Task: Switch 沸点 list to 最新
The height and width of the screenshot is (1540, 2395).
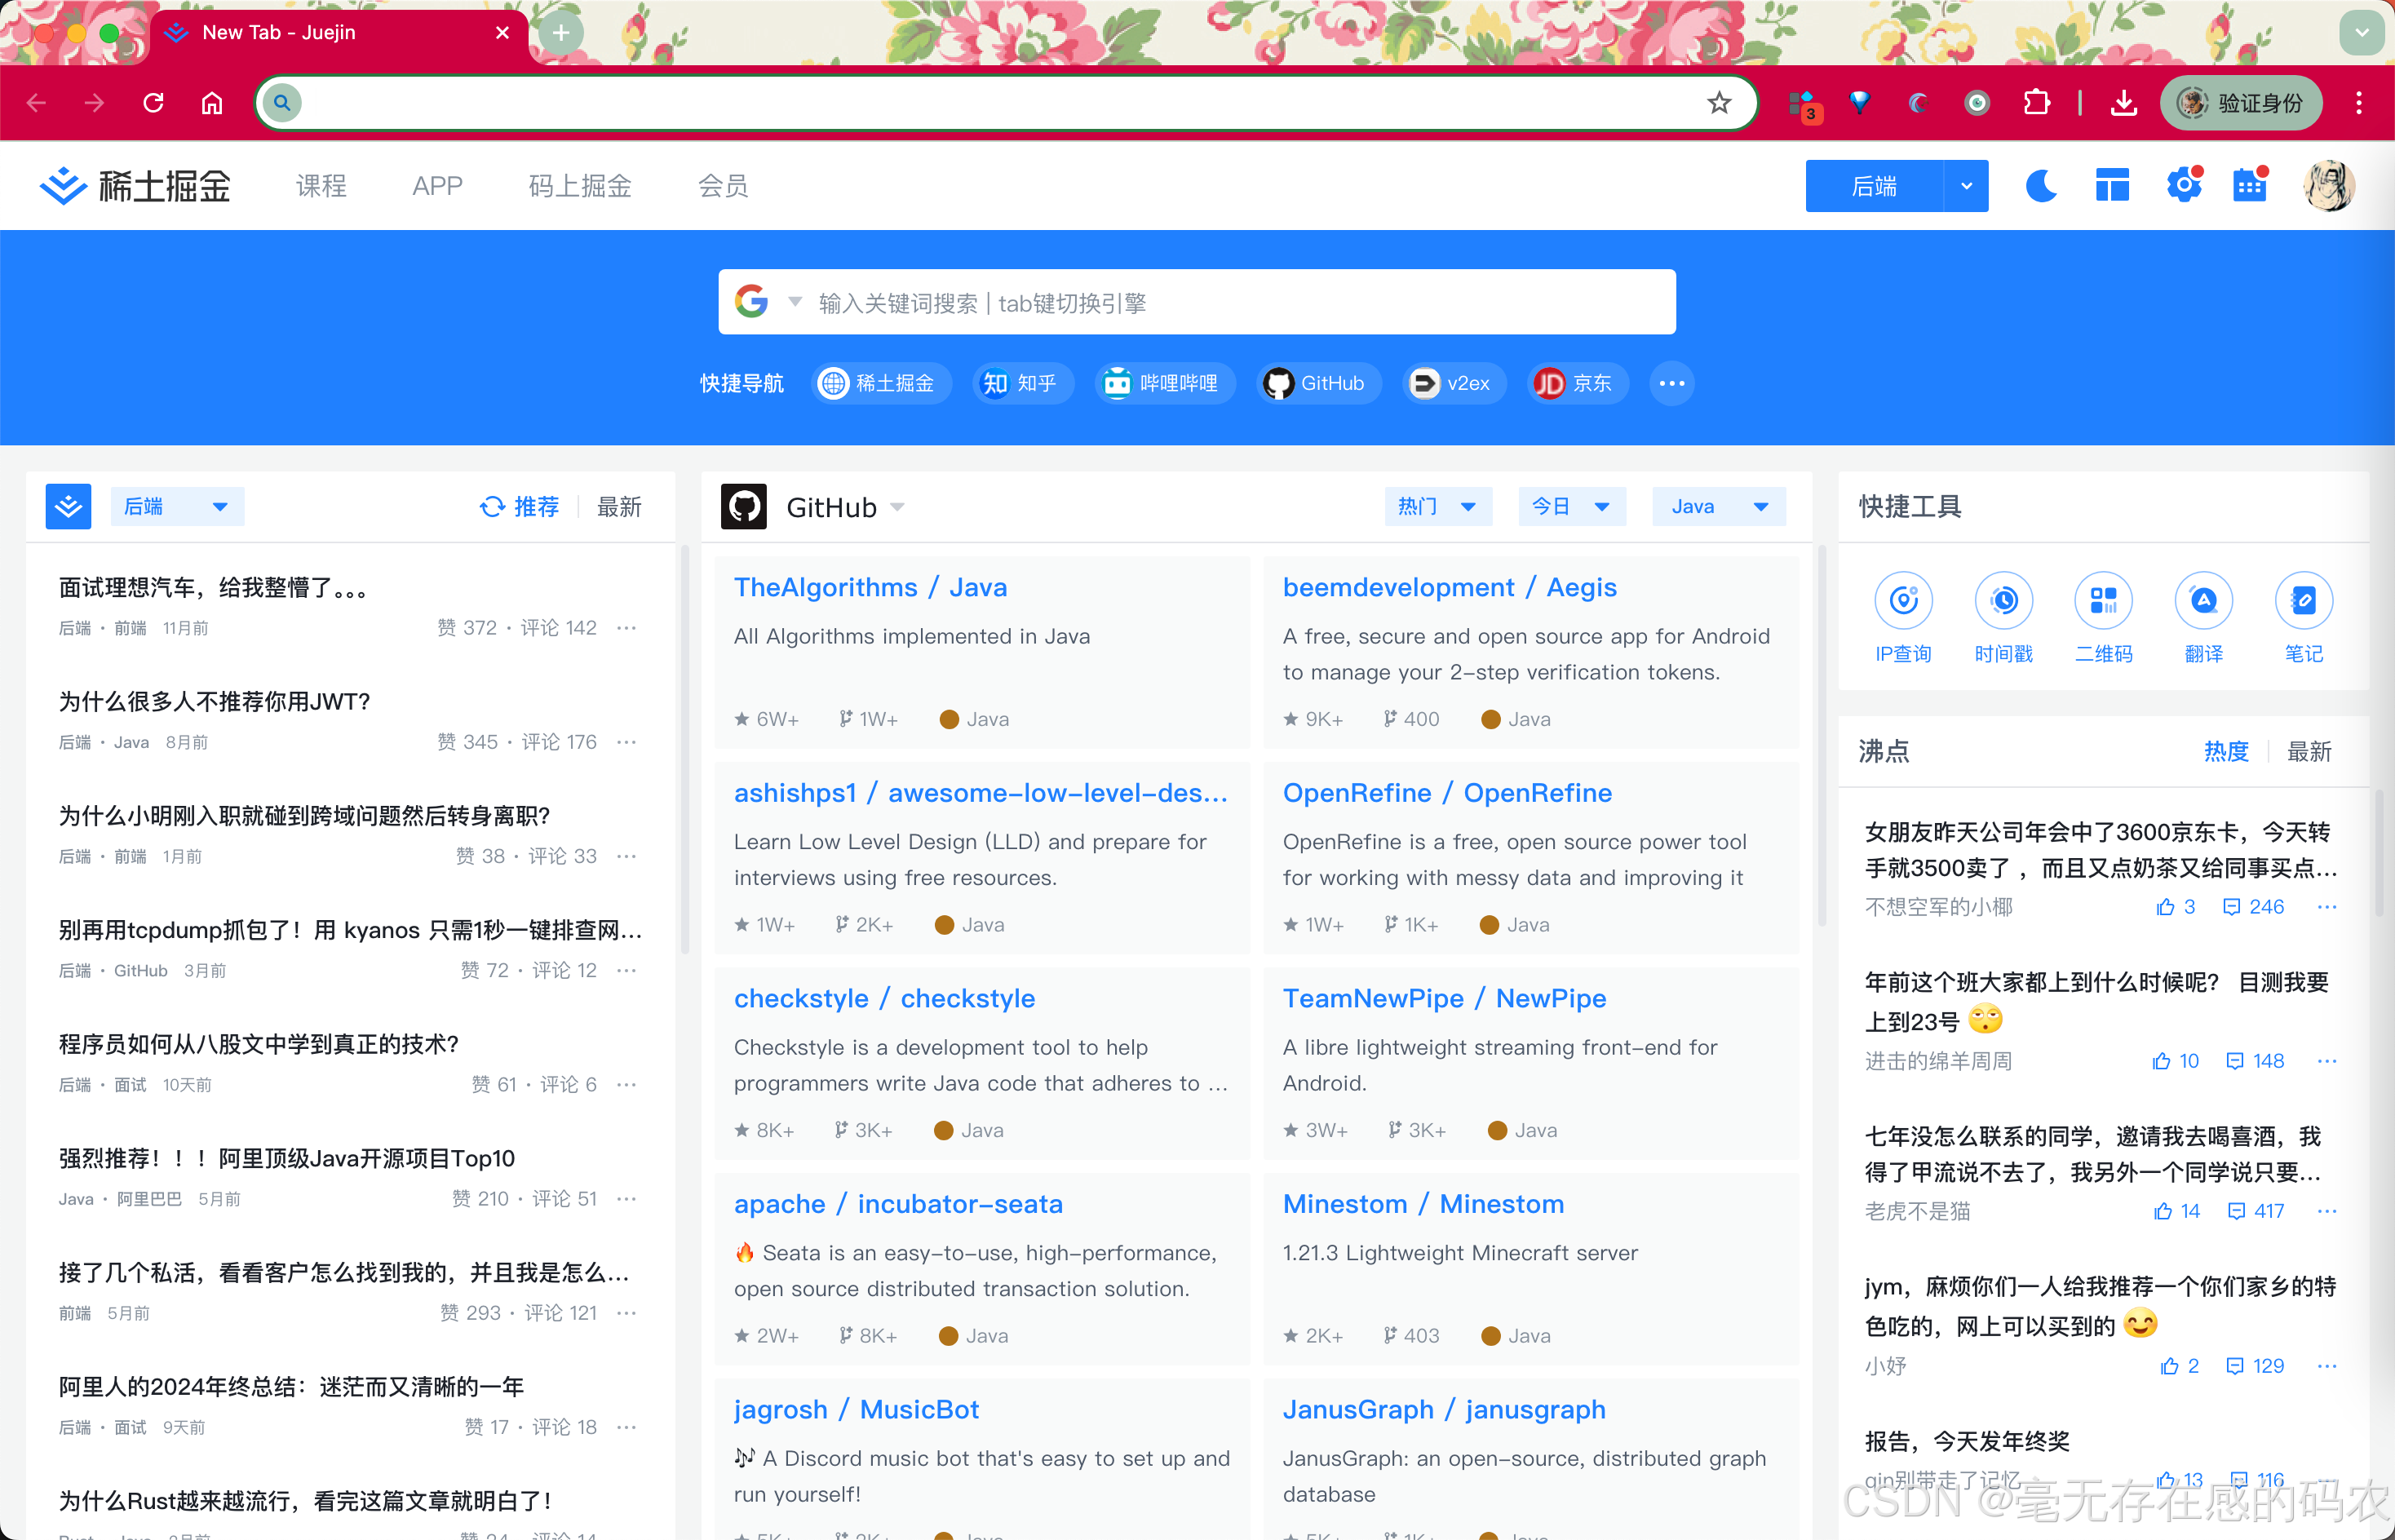Action: [x=2308, y=751]
